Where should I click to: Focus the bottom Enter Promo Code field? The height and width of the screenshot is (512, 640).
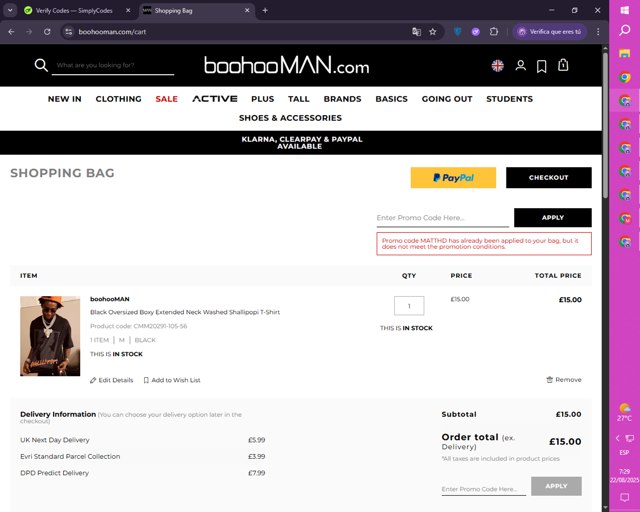483,488
